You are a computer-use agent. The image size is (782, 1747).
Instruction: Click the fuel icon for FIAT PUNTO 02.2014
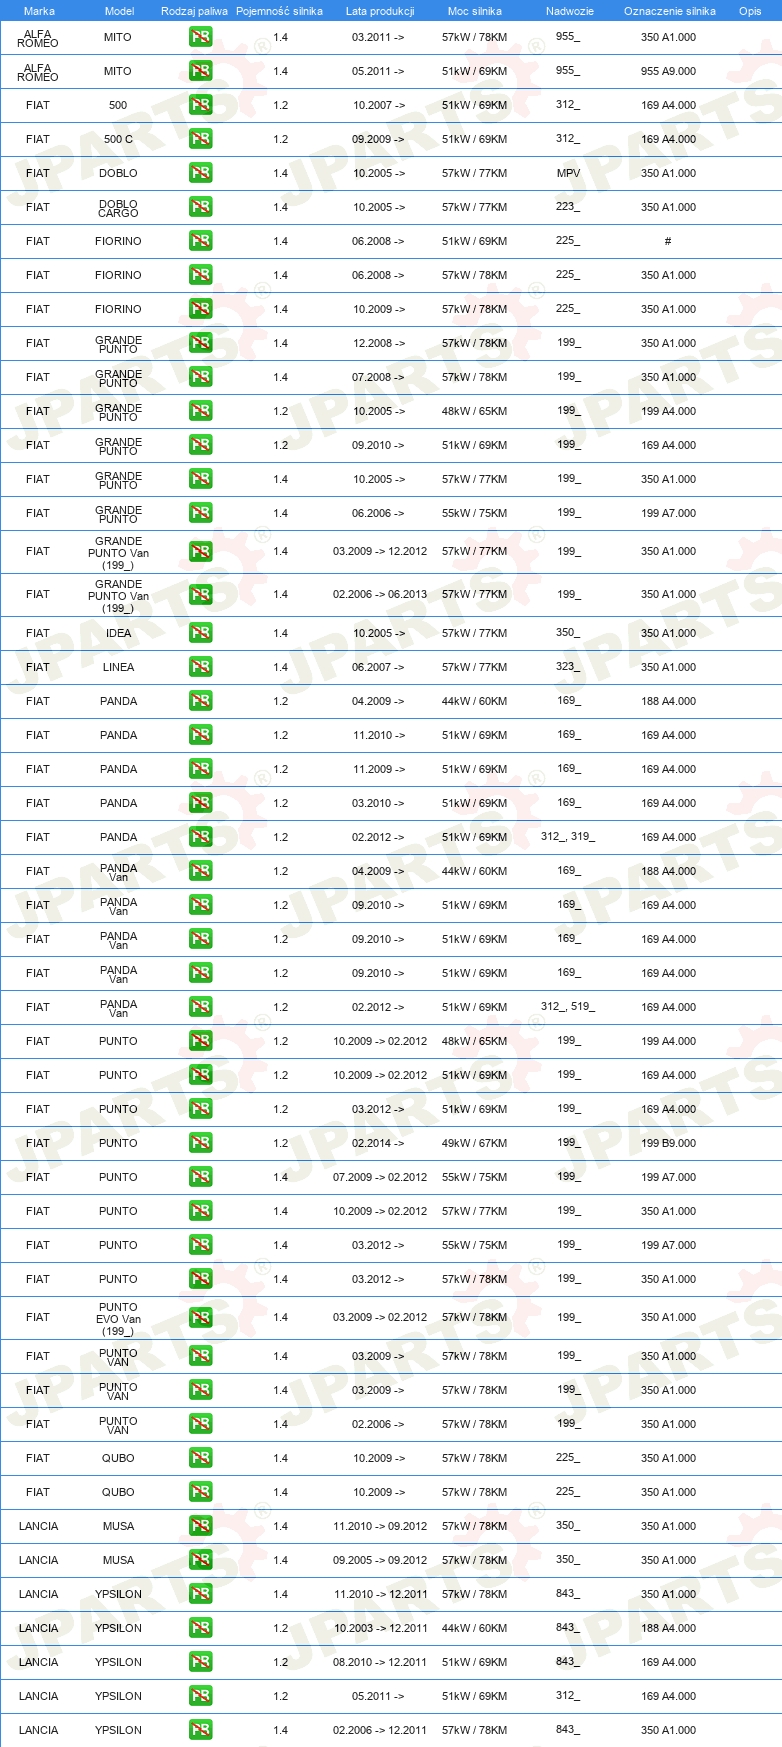[x=200, y=1143]
